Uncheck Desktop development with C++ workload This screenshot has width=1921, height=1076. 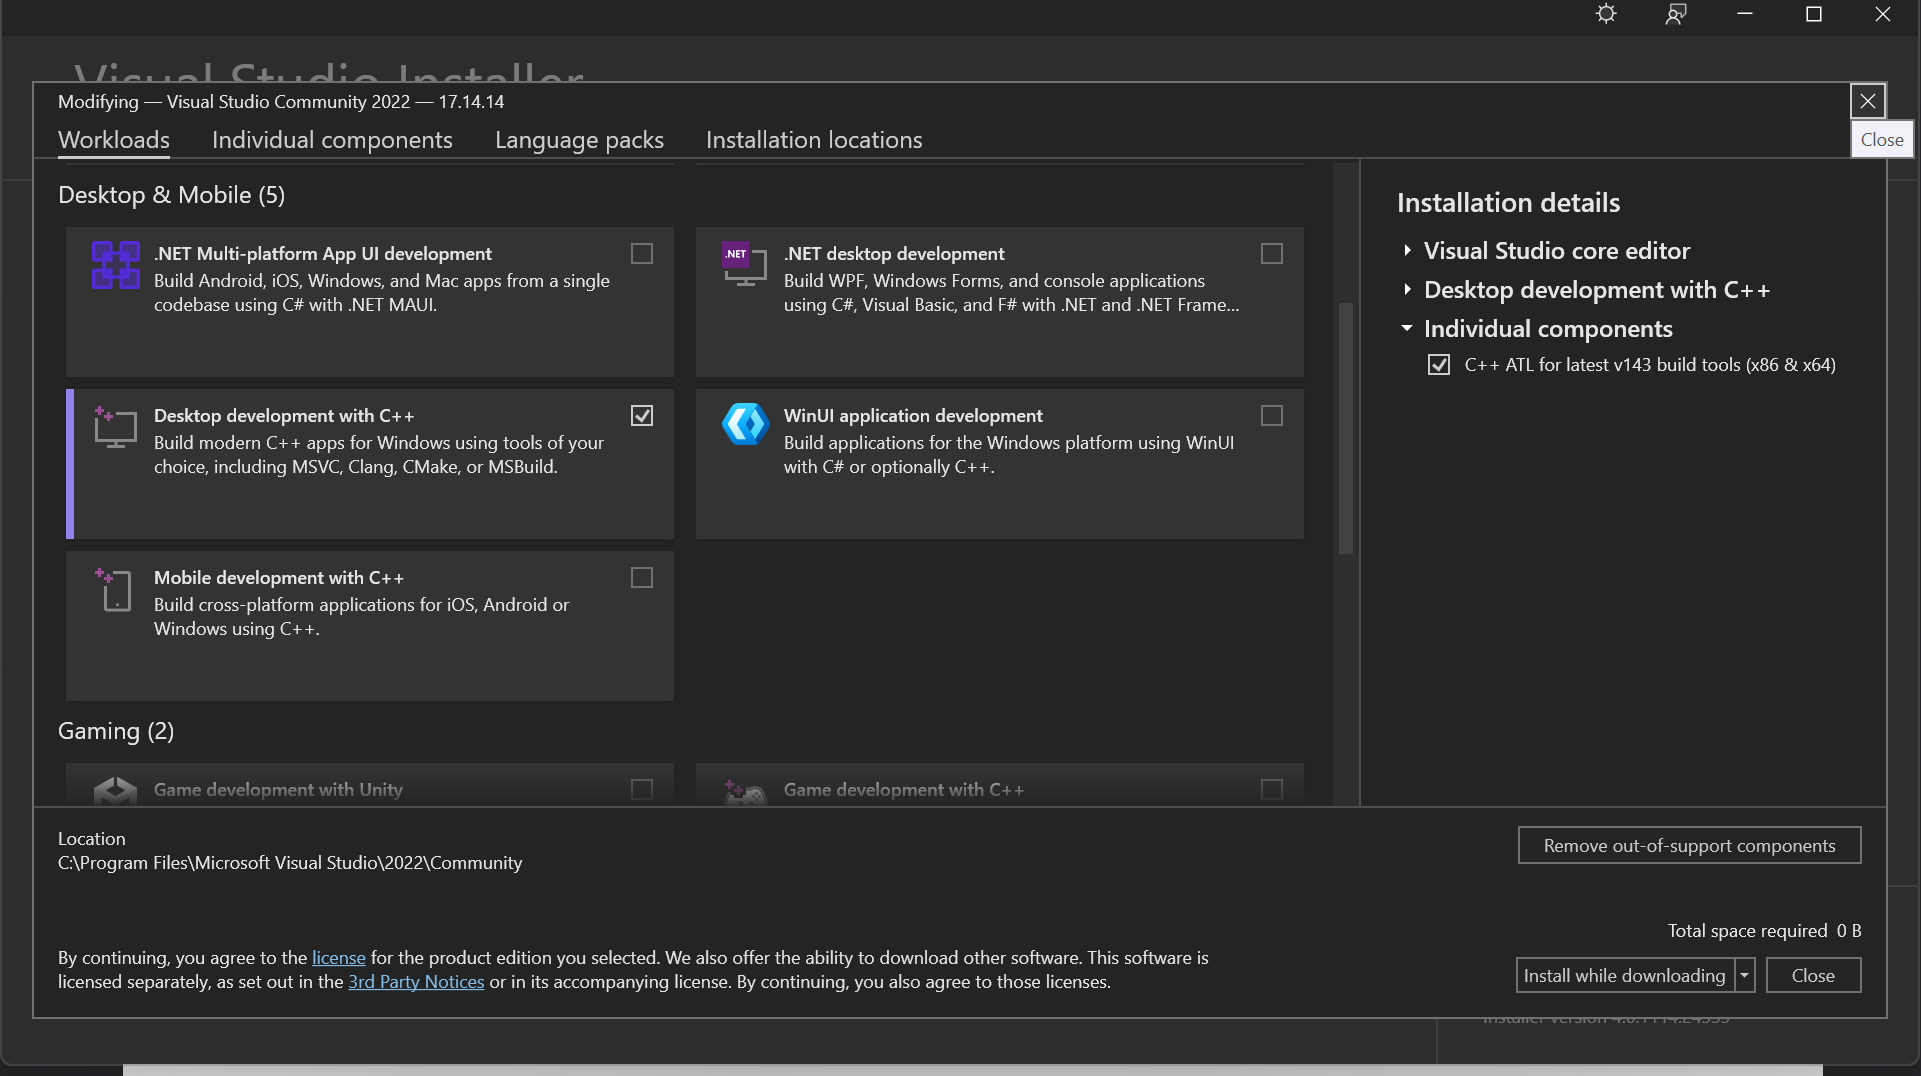point(642,416)
